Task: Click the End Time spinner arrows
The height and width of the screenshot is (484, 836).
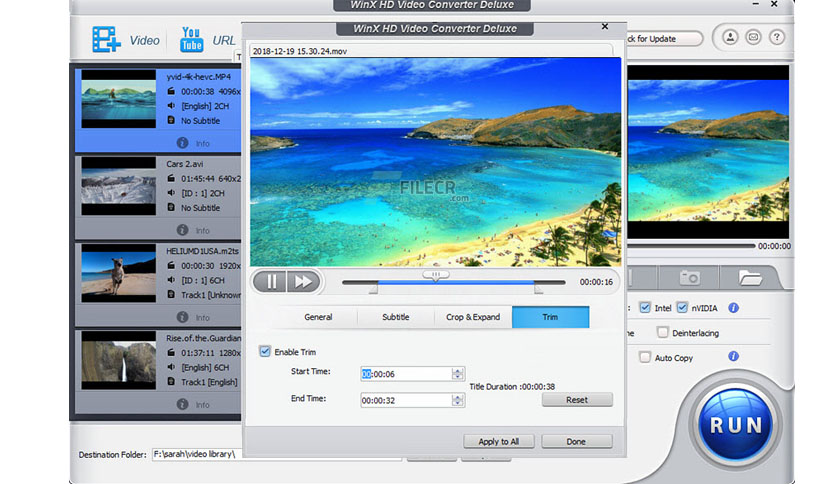Action: click(457, 400)
